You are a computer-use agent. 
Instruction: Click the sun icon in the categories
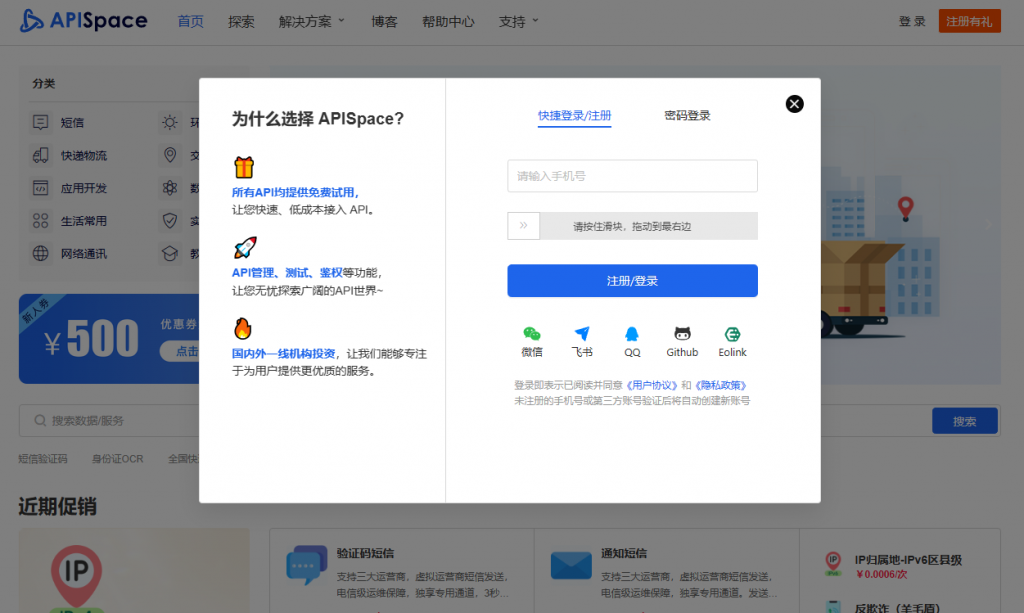pos(170,122)
